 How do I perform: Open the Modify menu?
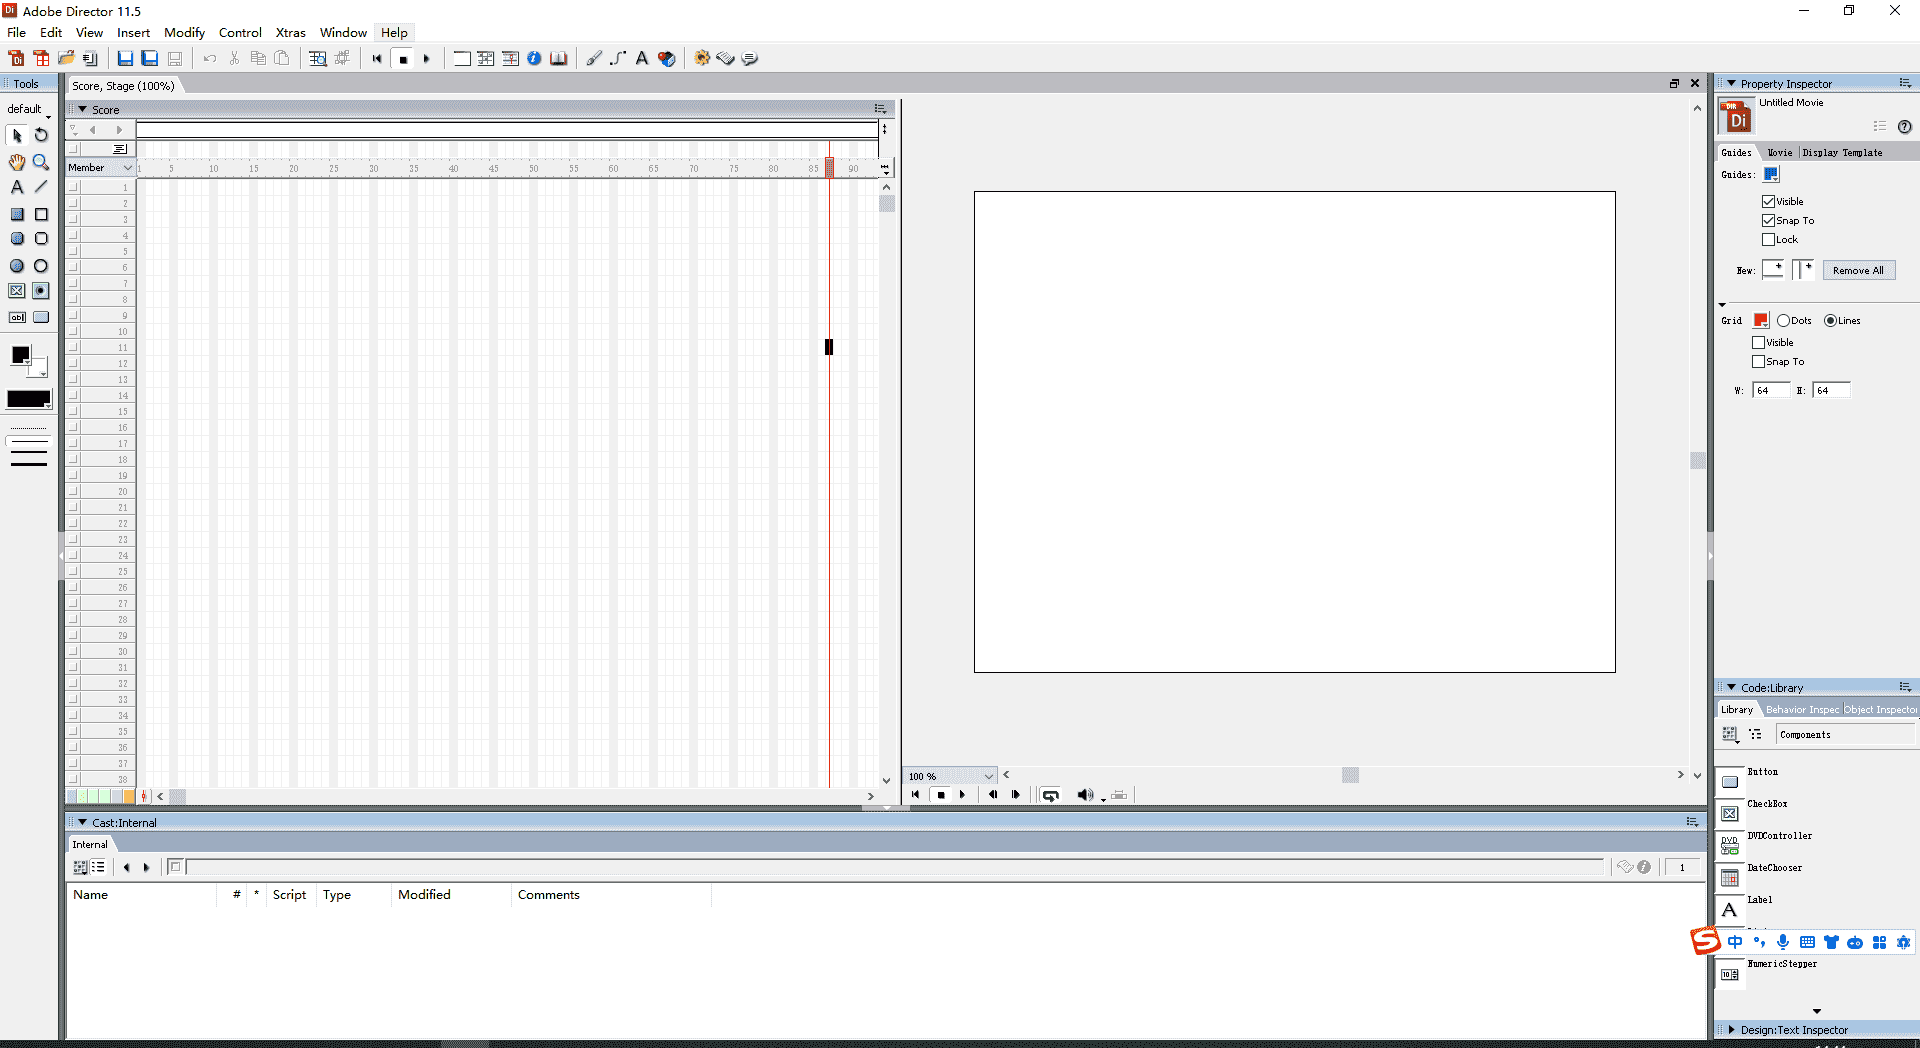184,33
